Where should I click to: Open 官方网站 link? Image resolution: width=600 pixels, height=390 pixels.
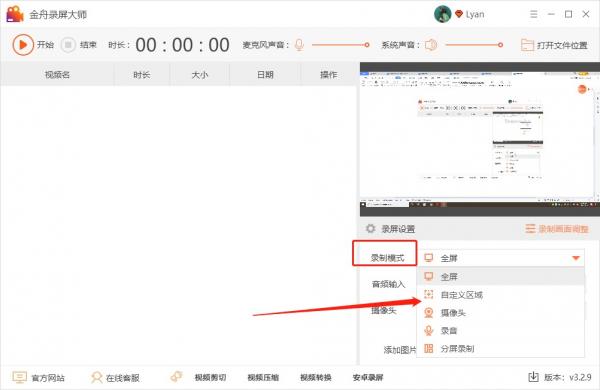click(48, 378)
